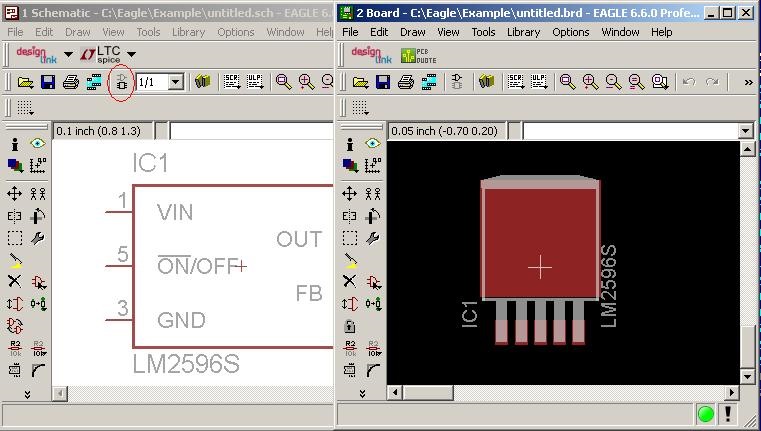Viewport: 761px width, 431px height.
Task: Zoom out in the Board window
Action: (613, 82)
